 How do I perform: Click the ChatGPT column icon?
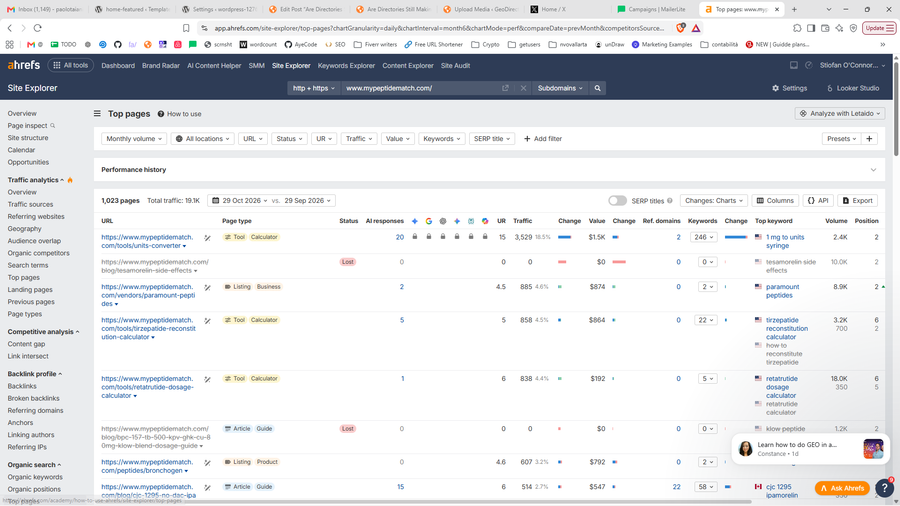click(x=443, y=221)
